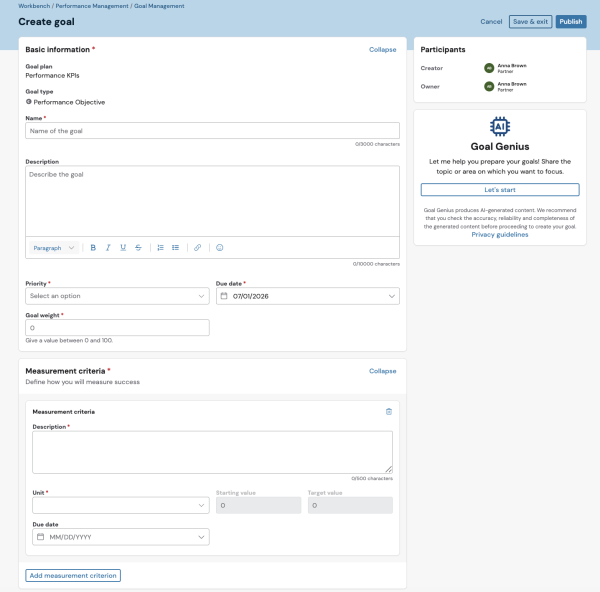Viewport: 600px width, 592px height.
Task: Open the emoji picker in description toolbar
Action: click(x=220, y=248)
